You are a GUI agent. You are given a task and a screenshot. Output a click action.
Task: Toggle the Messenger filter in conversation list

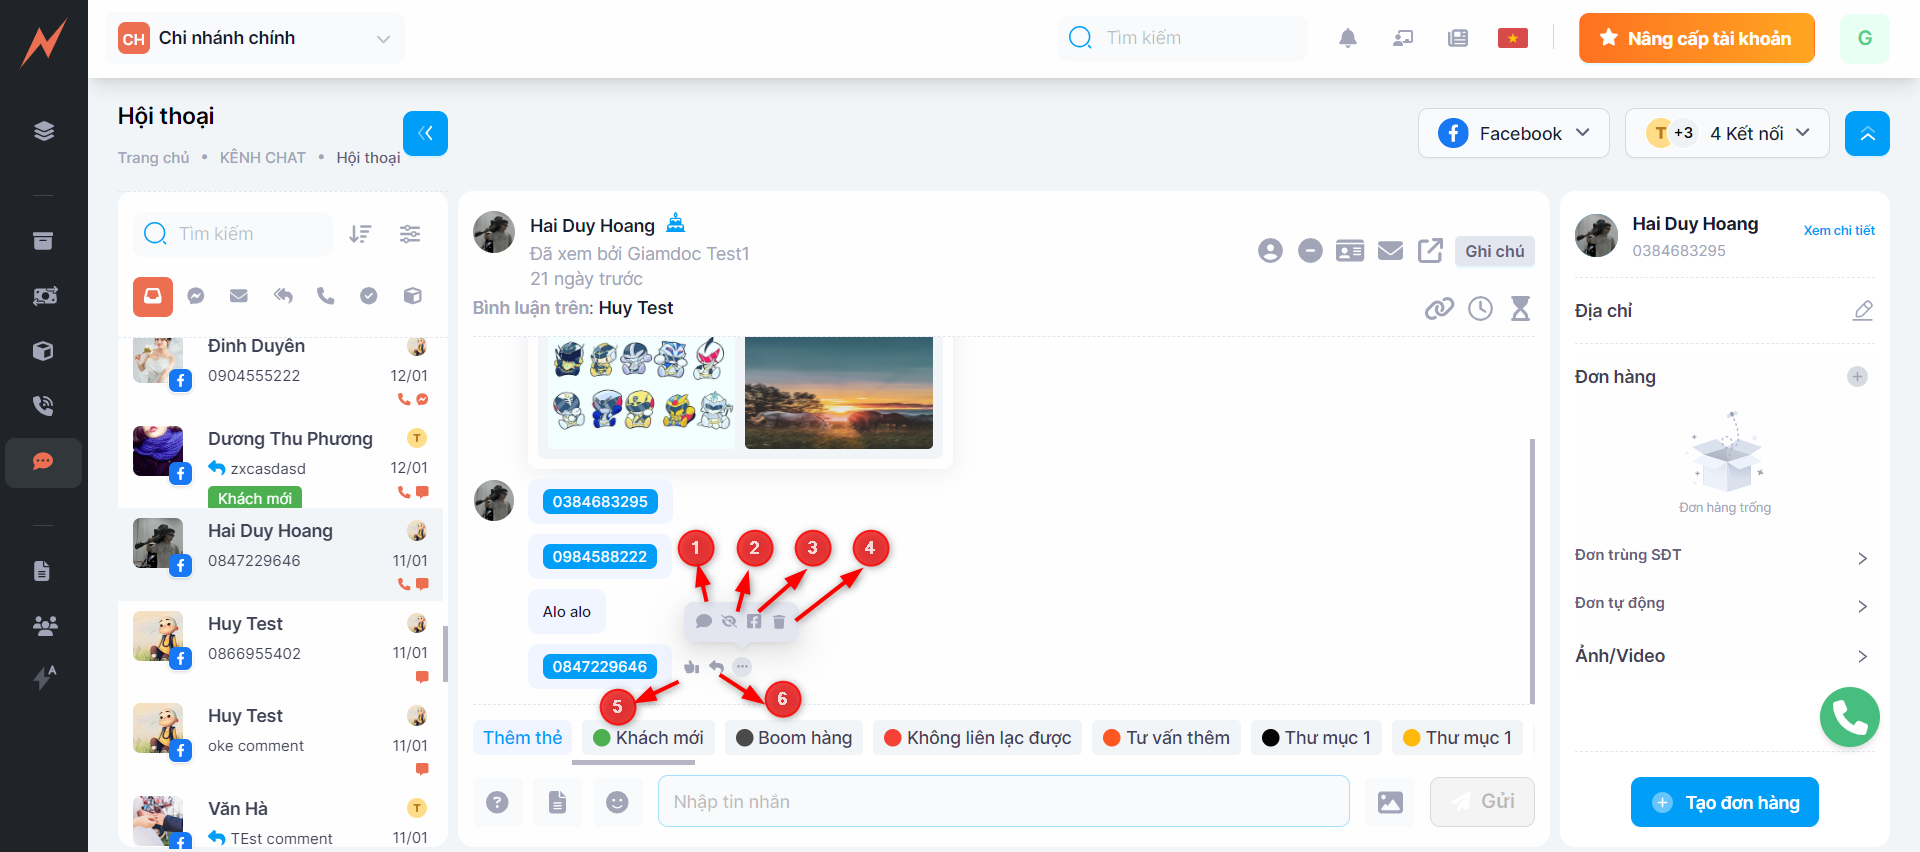click(x=196, y=296)
